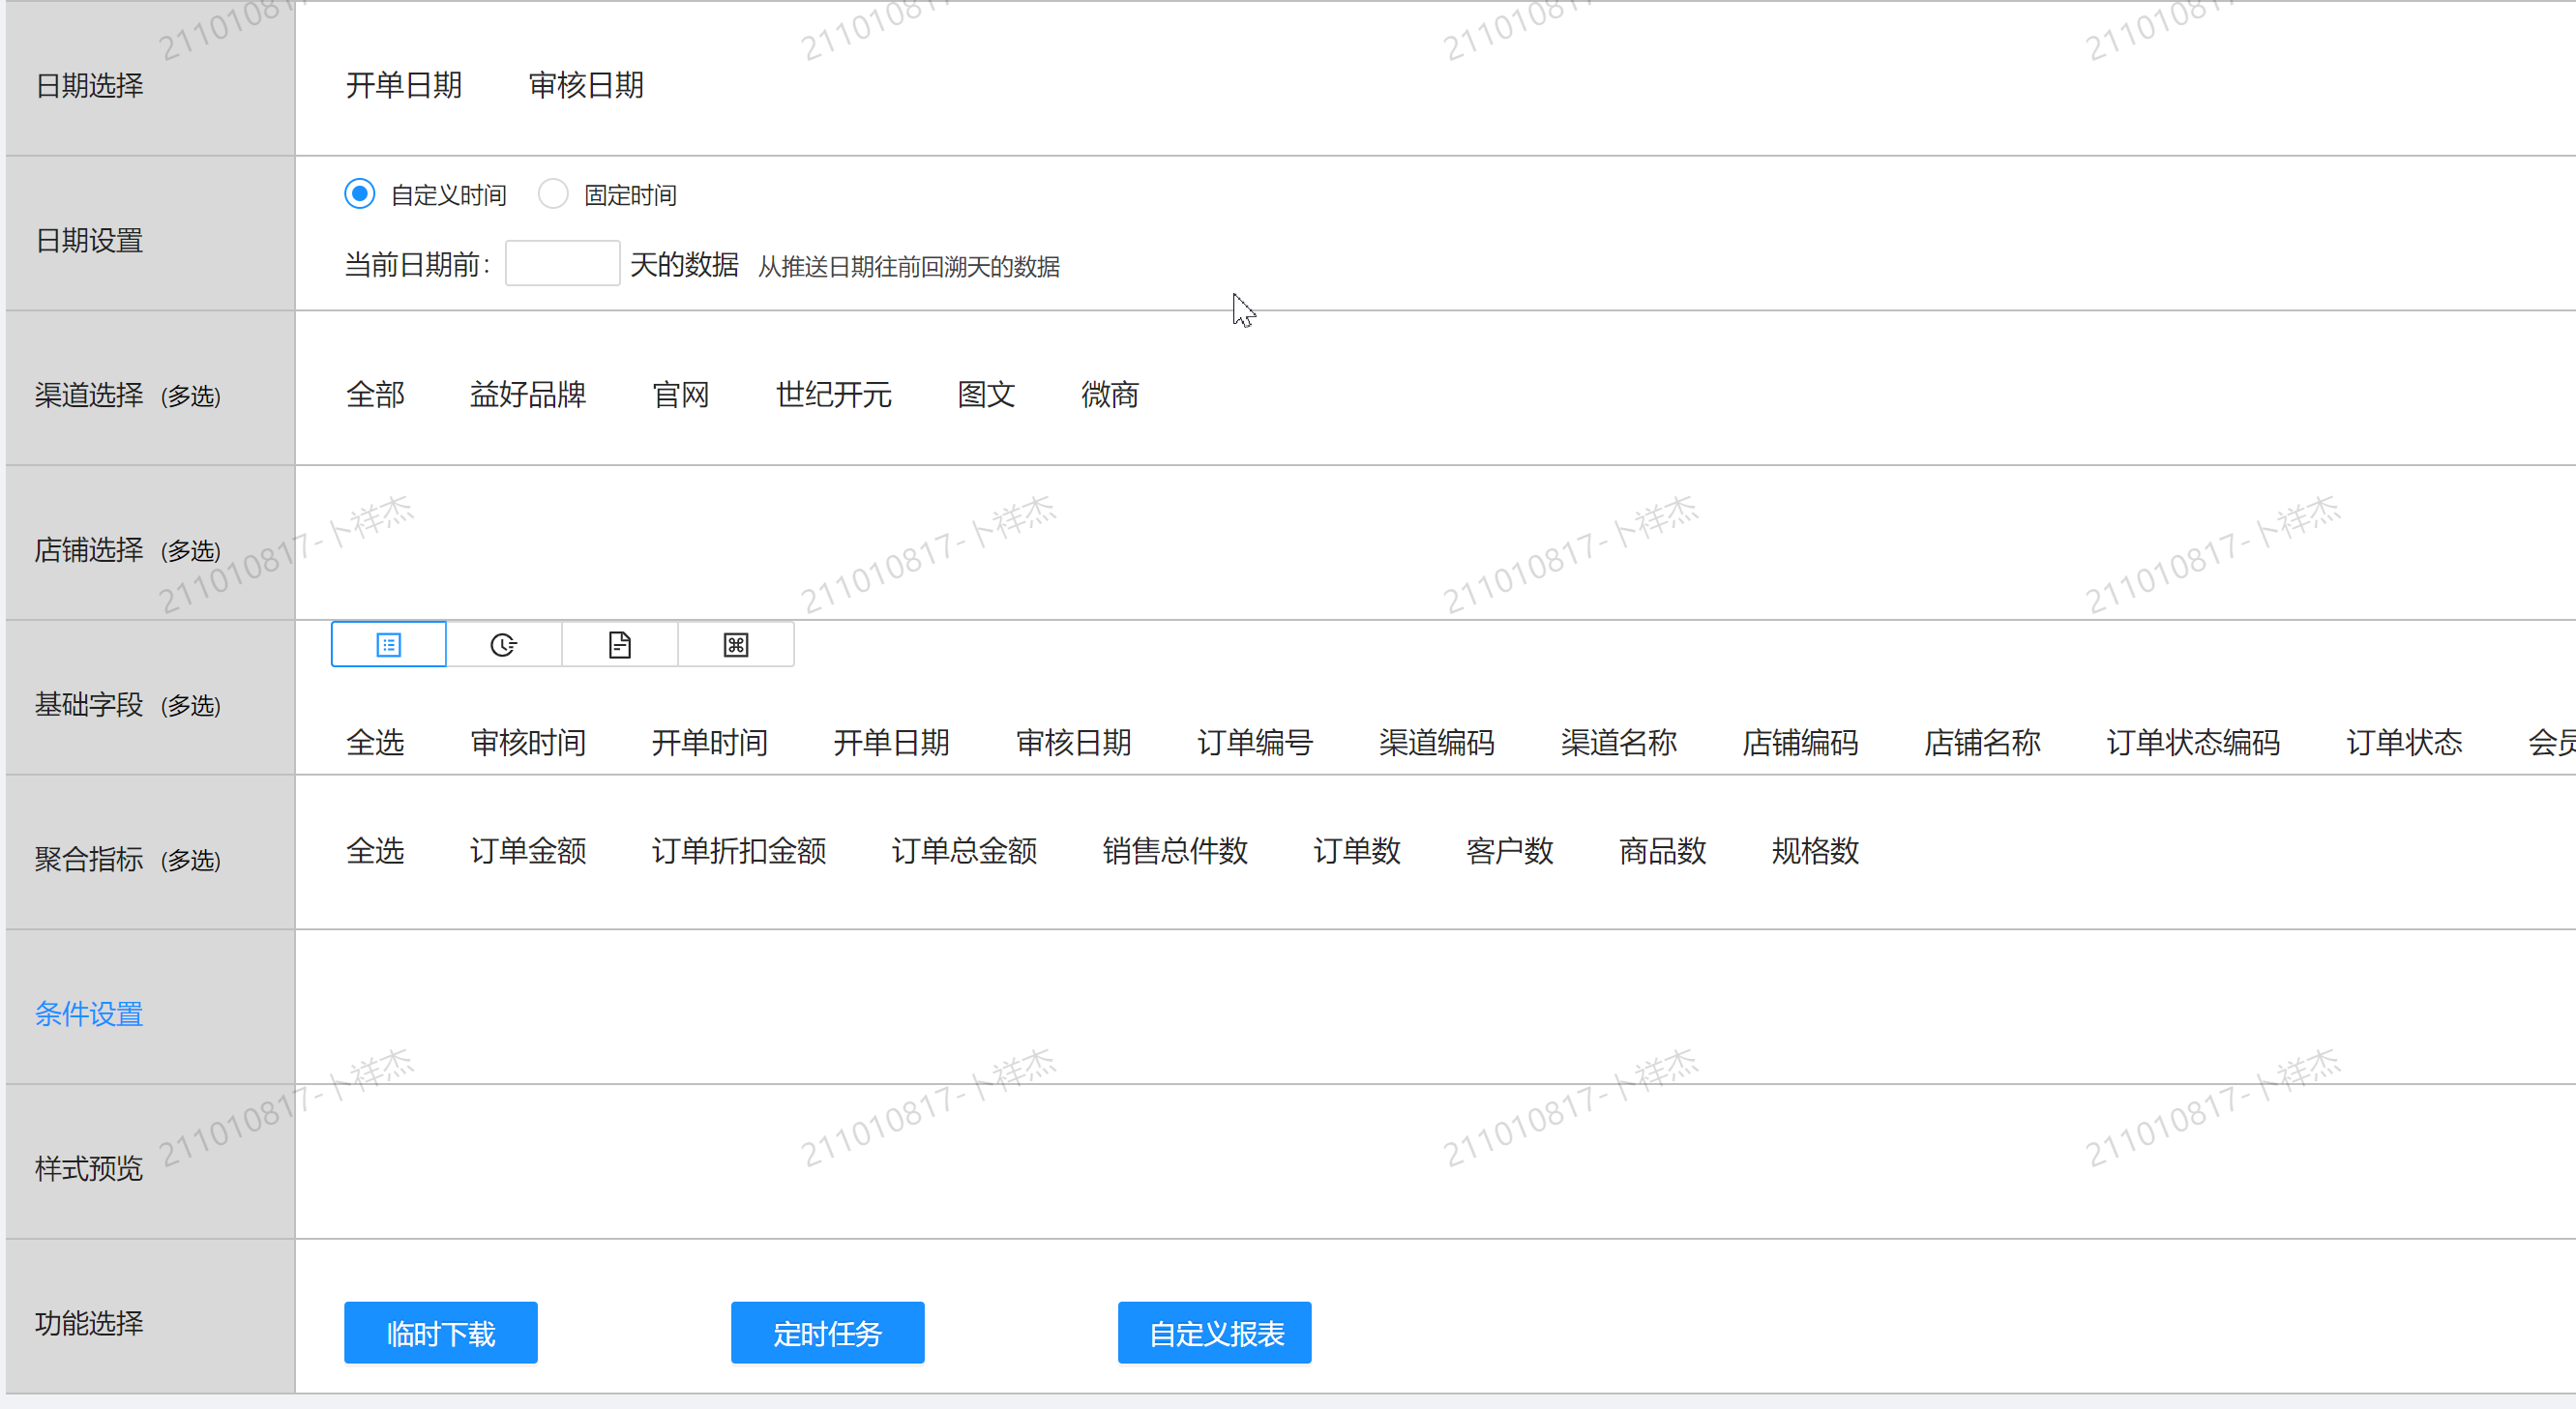The width and height of the screenshot is (2576, 1409).
Task: Select 全部 channel option
Action: (375, 395)
